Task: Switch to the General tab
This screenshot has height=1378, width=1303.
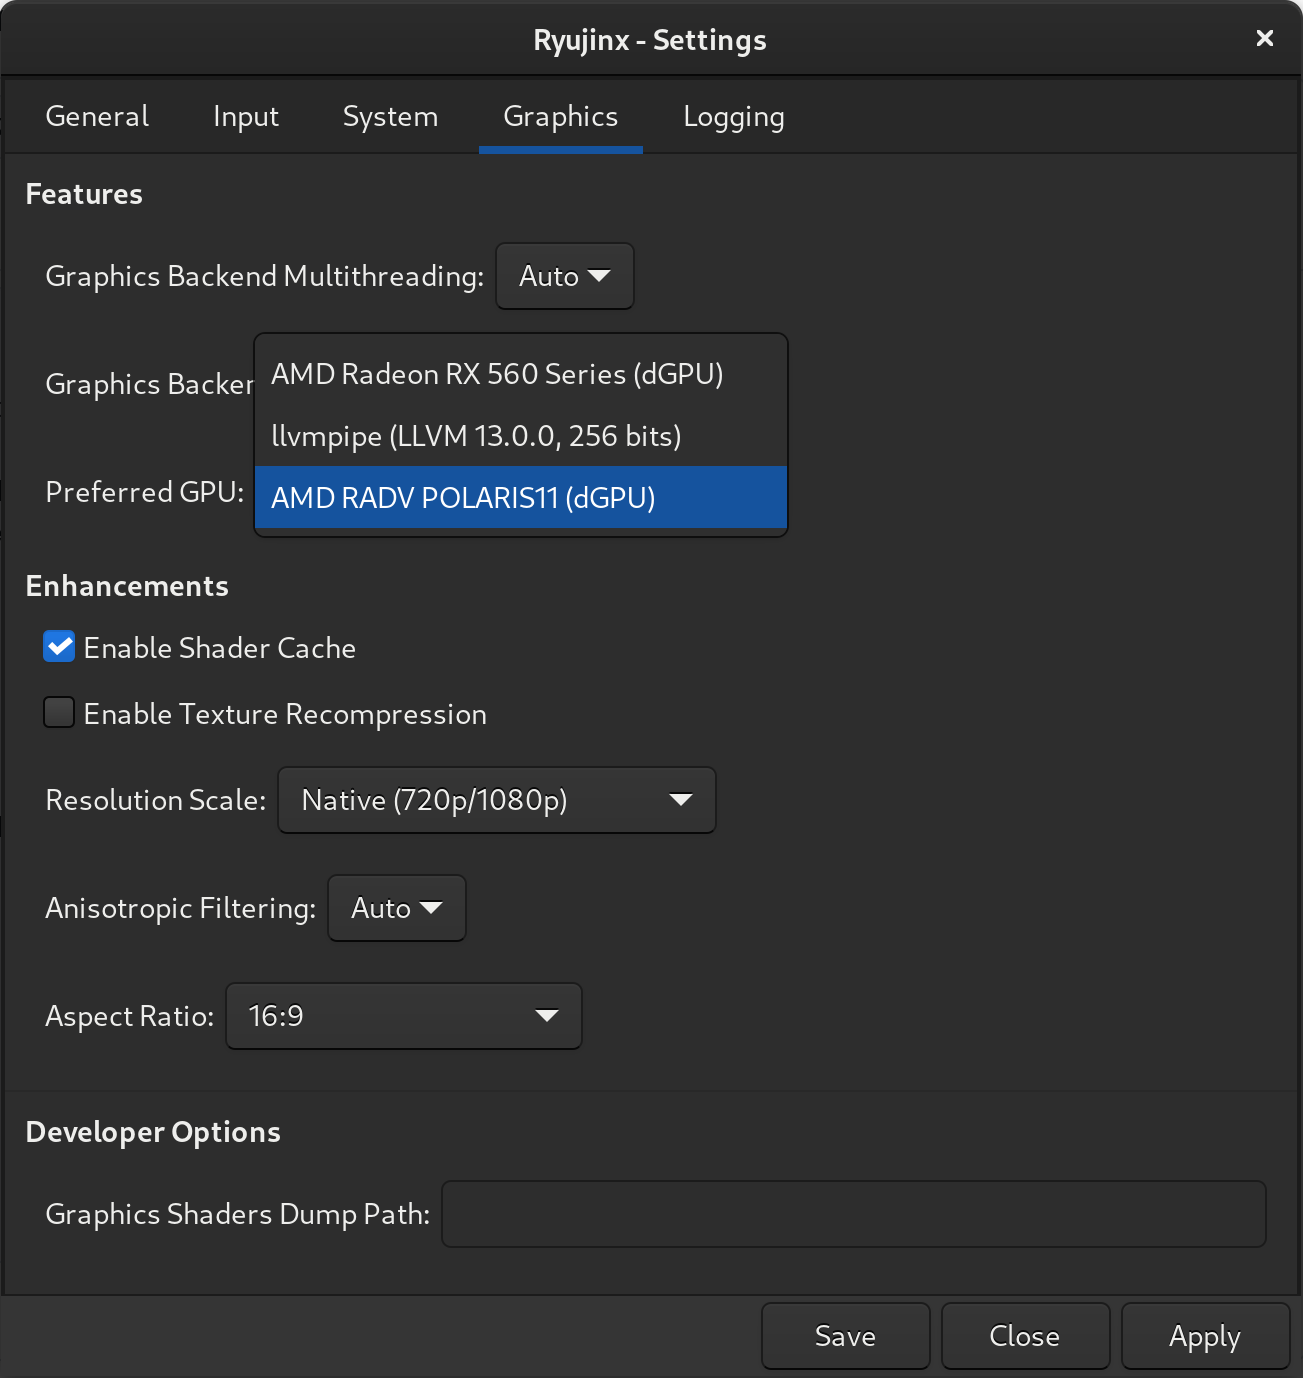Action: (x=97, y=117)
